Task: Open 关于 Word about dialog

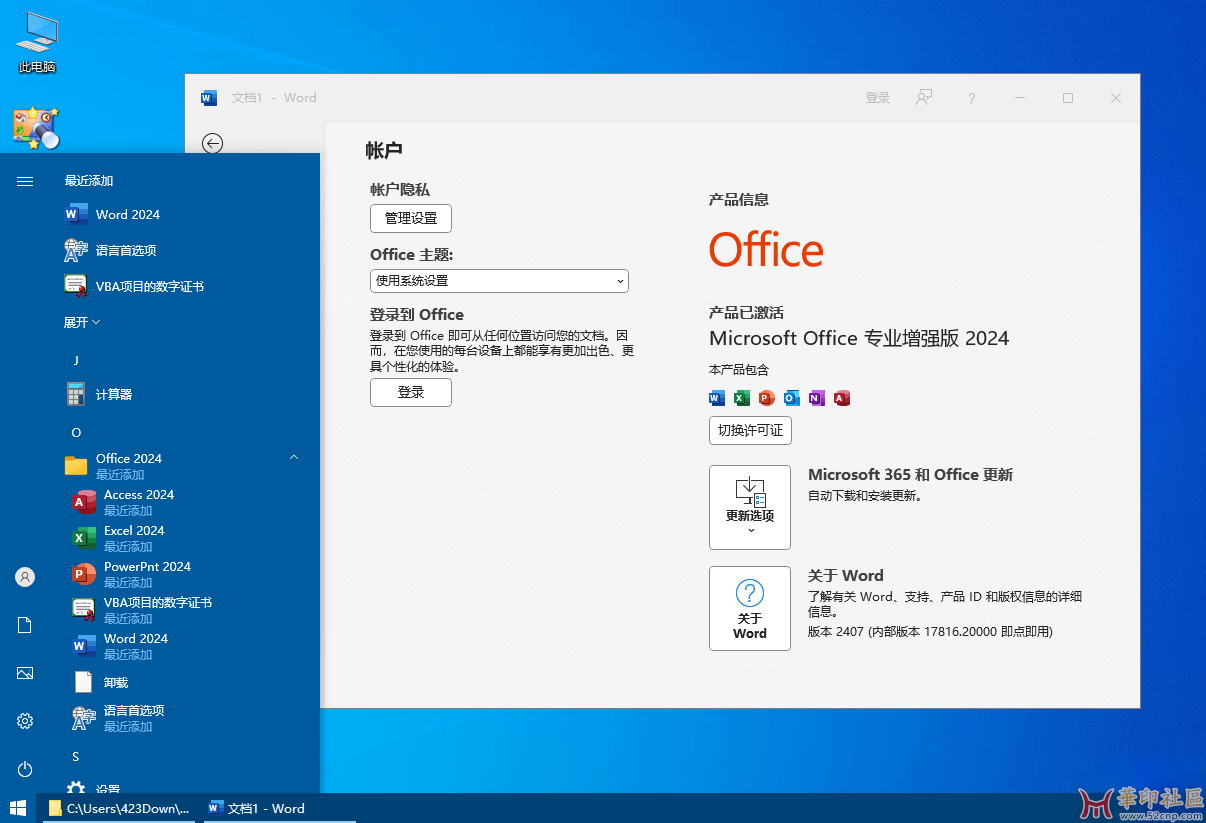Action: (750, 608)
